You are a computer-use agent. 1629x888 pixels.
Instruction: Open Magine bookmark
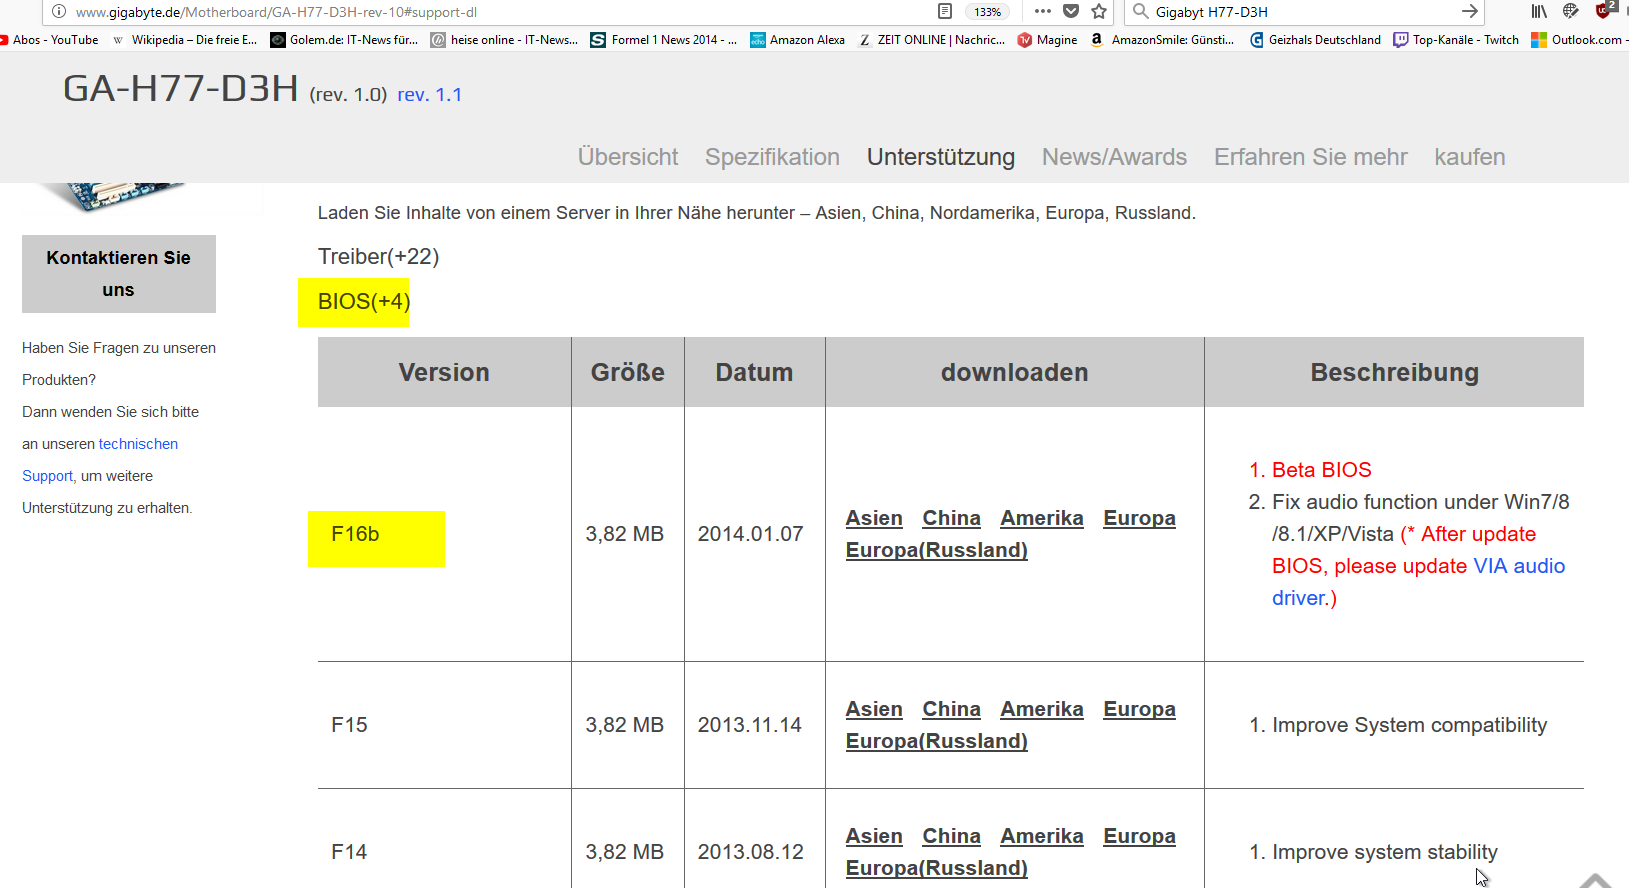1047,40
